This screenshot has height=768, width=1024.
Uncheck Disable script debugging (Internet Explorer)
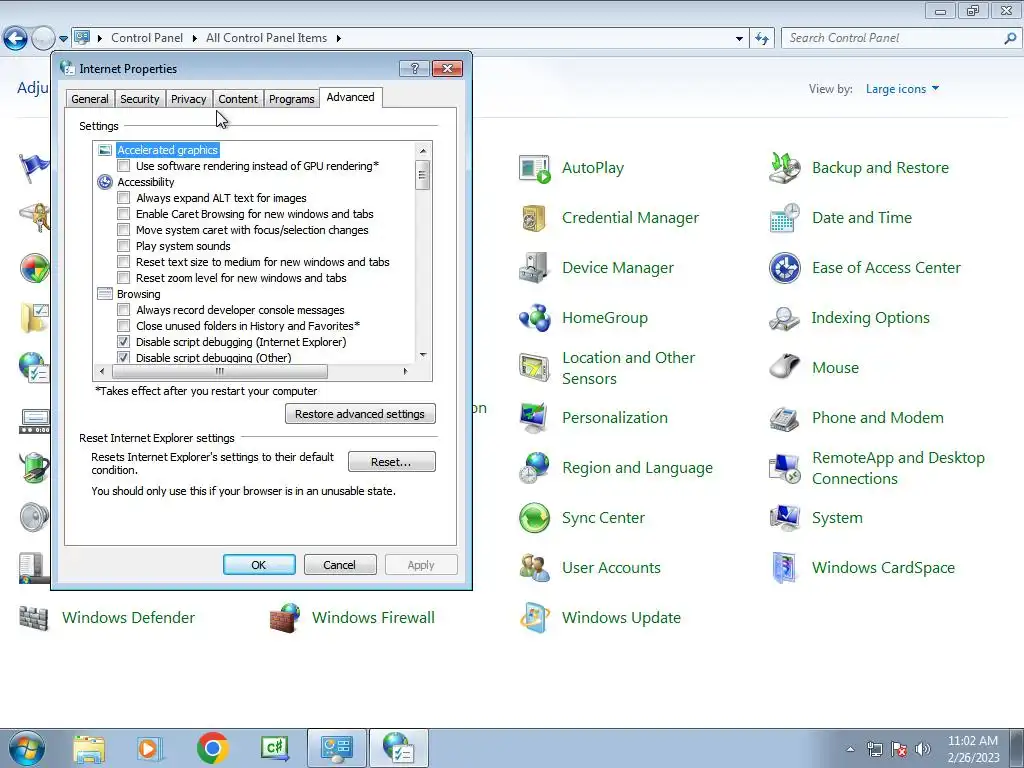click(123, 342)
